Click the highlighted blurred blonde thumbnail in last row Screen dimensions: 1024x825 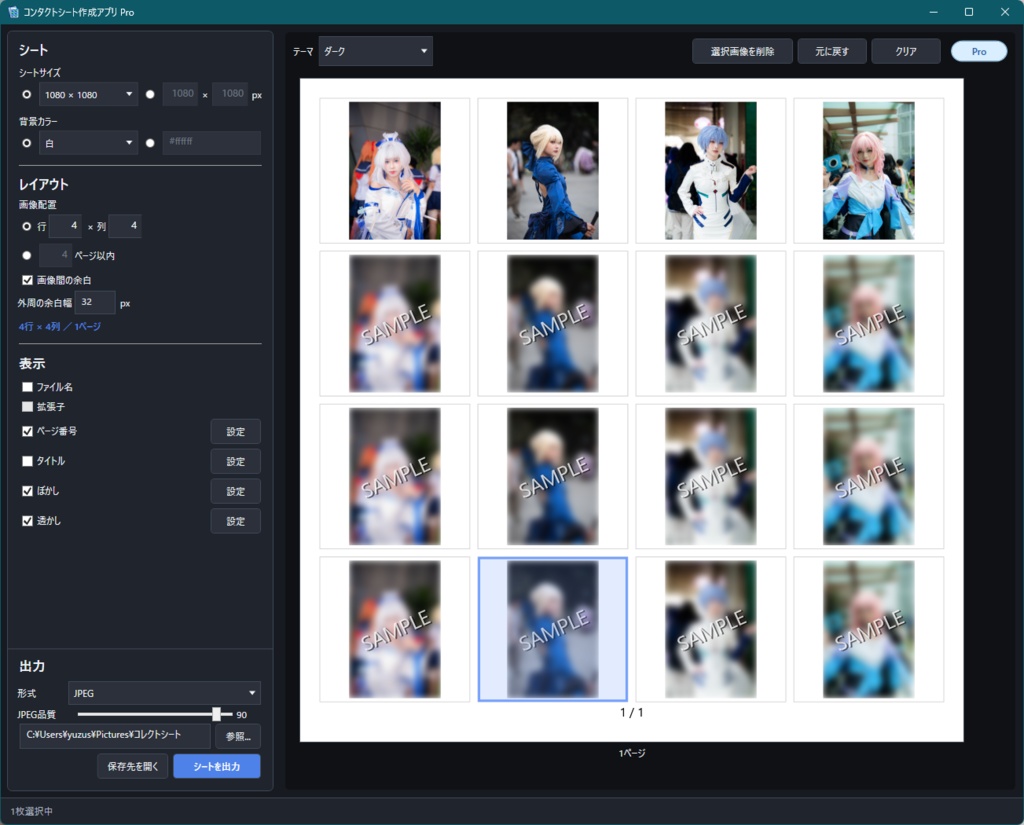coord(552,629)
